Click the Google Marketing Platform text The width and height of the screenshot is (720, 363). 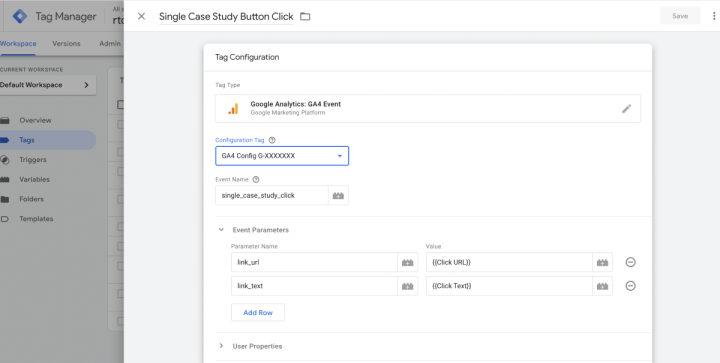pos(287,113)
